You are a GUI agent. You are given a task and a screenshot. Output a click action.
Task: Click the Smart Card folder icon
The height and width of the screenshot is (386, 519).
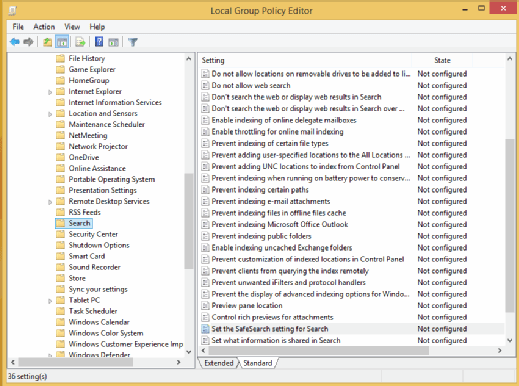(60, 256)
